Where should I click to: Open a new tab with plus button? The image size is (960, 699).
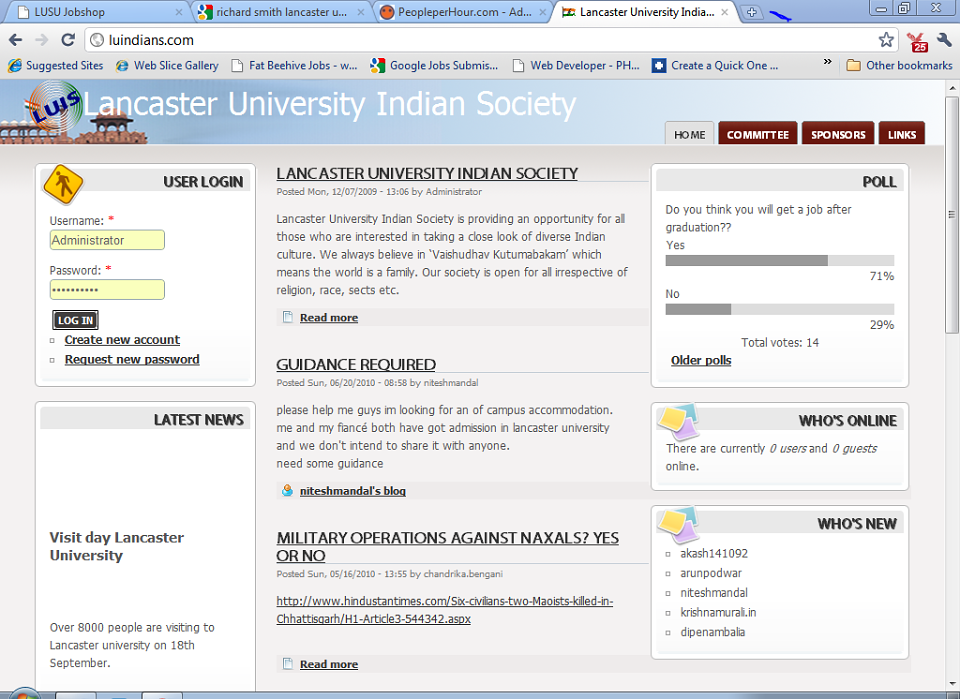click(x=751, y=12)
